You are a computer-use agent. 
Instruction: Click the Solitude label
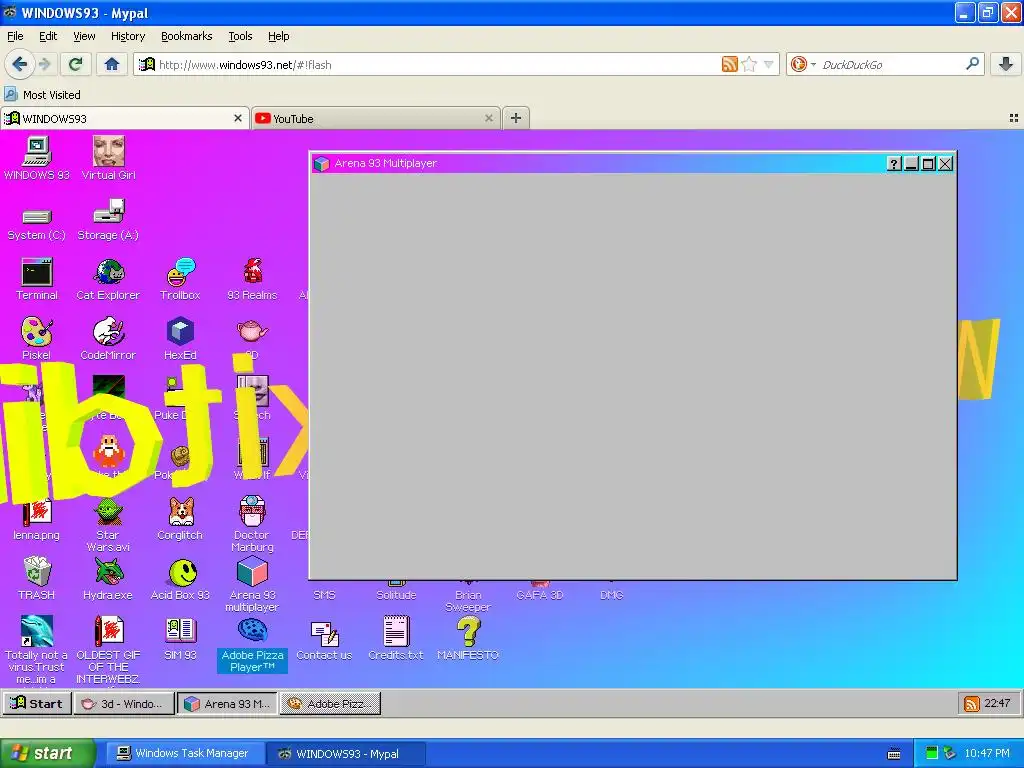click(396, 595)
